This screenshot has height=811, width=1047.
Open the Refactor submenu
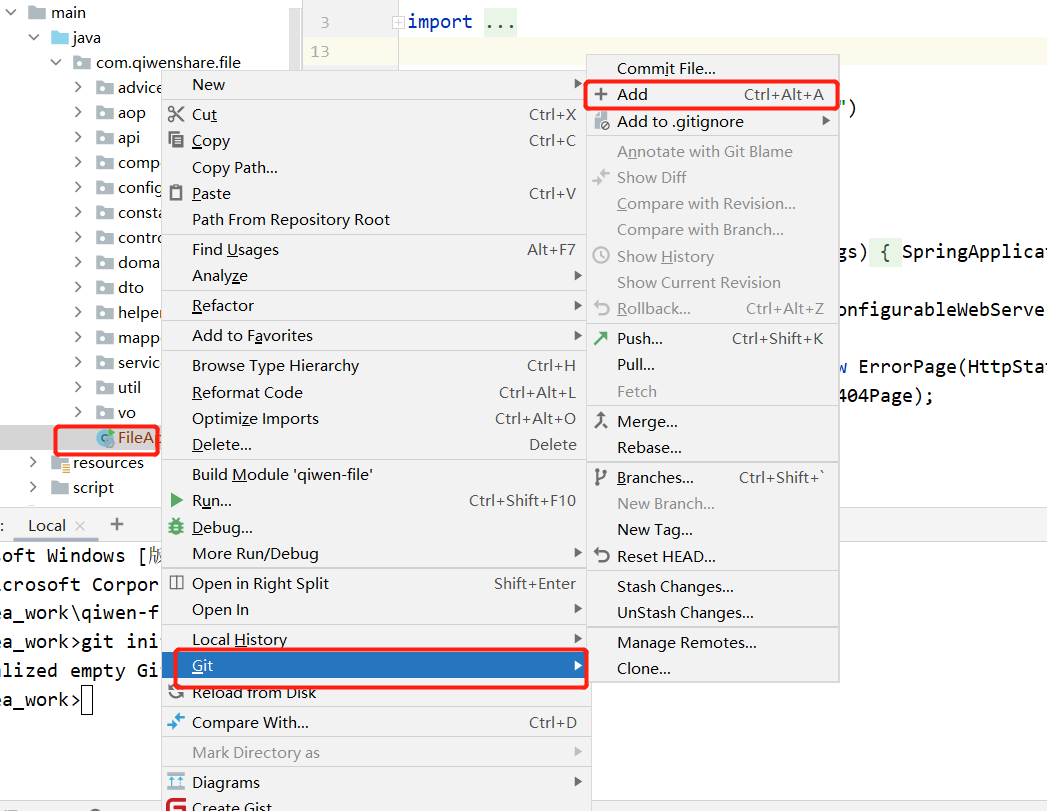pyautogui.click(x=374, y=305)
